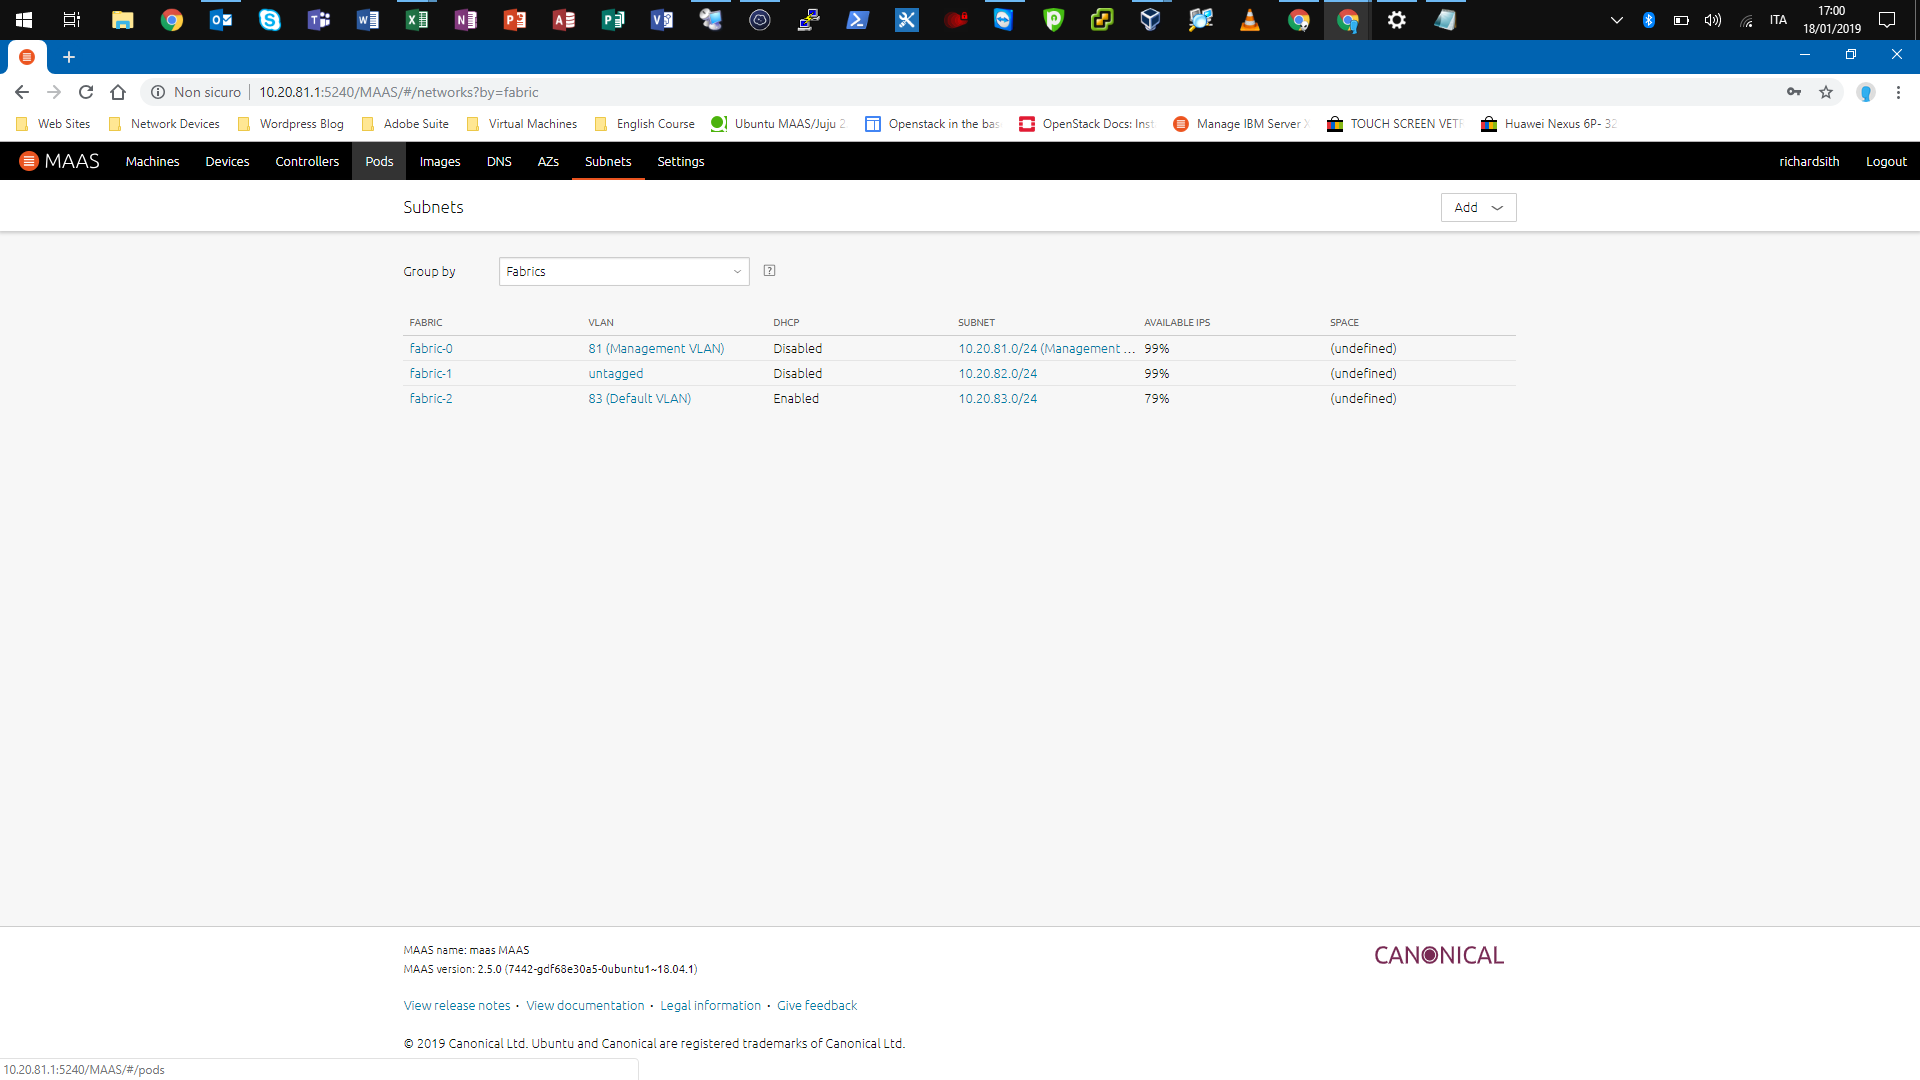Open VLC from Windows taskbar

(1249, 20)
